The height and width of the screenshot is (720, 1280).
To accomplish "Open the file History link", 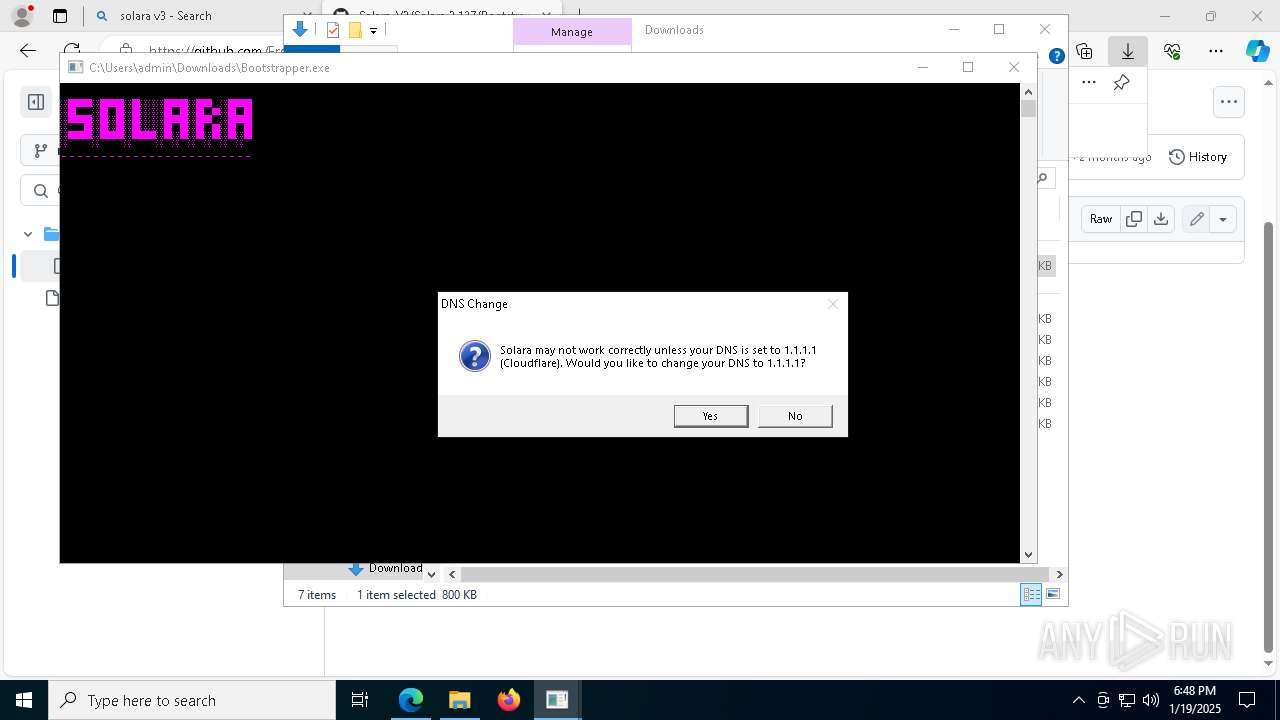I will [x=1198, y=157].
